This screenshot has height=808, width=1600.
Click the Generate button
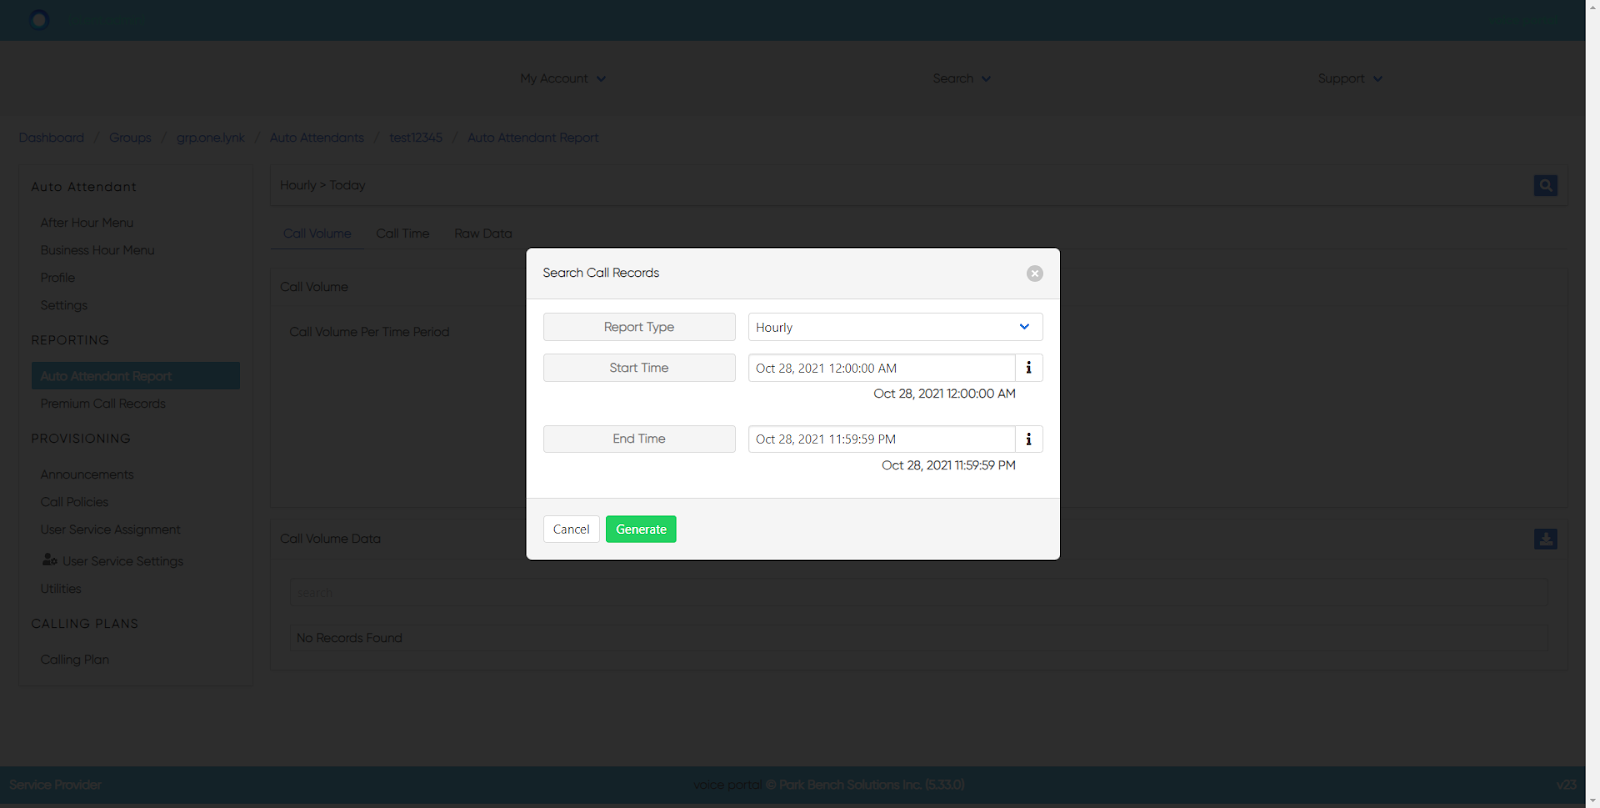641,529
